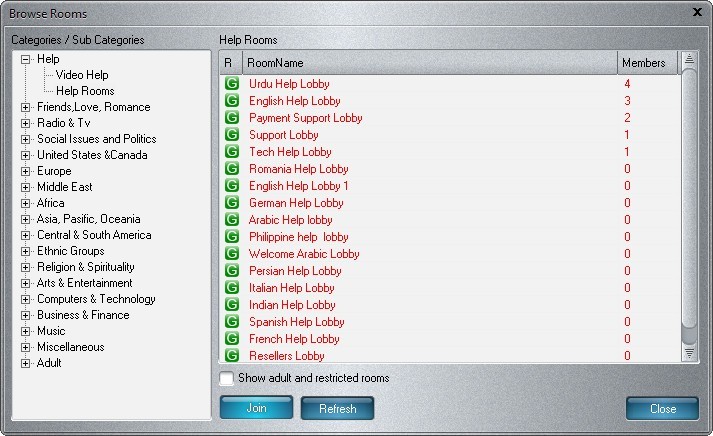The image size is (713, 436).
Task: Enable Show adult and restricted rooms checkbox
Action: tap(227, 379)
